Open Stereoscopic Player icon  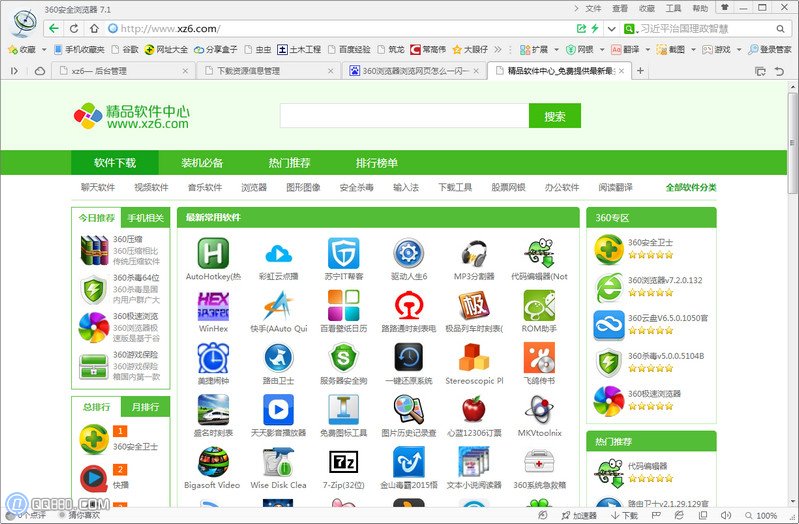coord(474,358)
